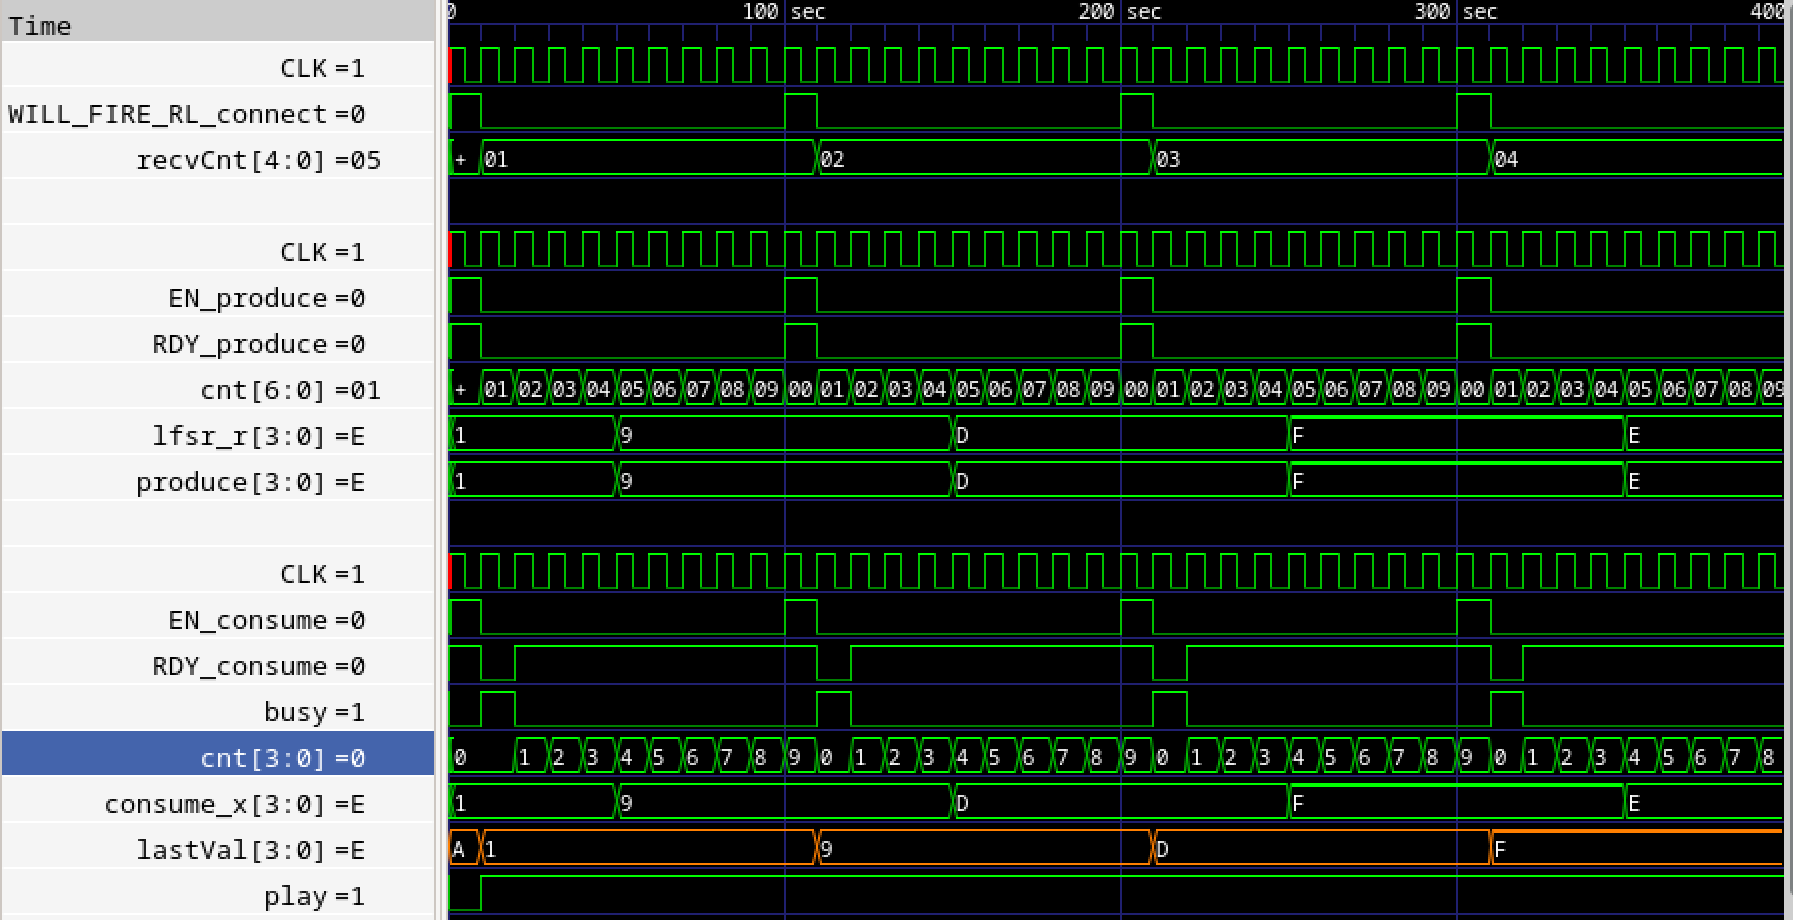Select the lfsr_r[3:0] signal name
The height and width of the screenshot is (920, 1793).
pos(258,436)
